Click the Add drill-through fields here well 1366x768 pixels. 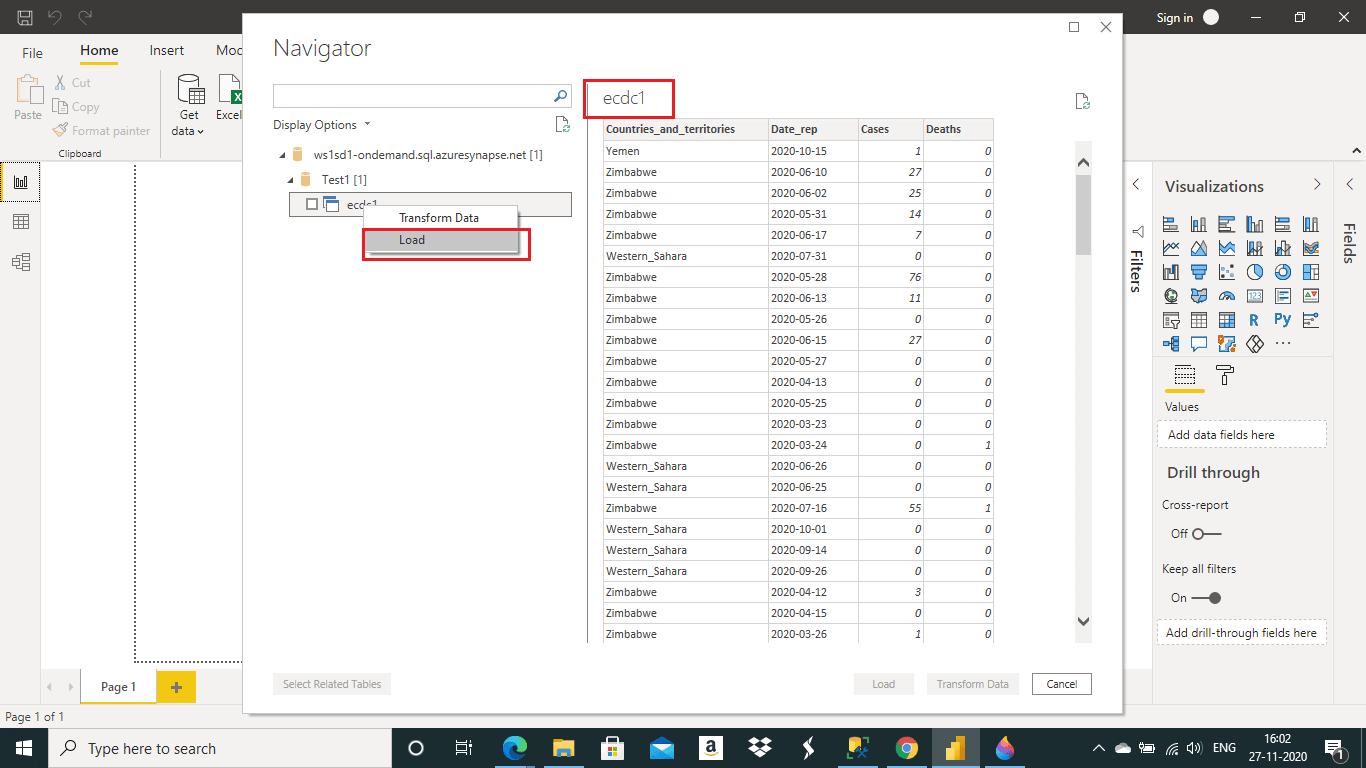1241,633
